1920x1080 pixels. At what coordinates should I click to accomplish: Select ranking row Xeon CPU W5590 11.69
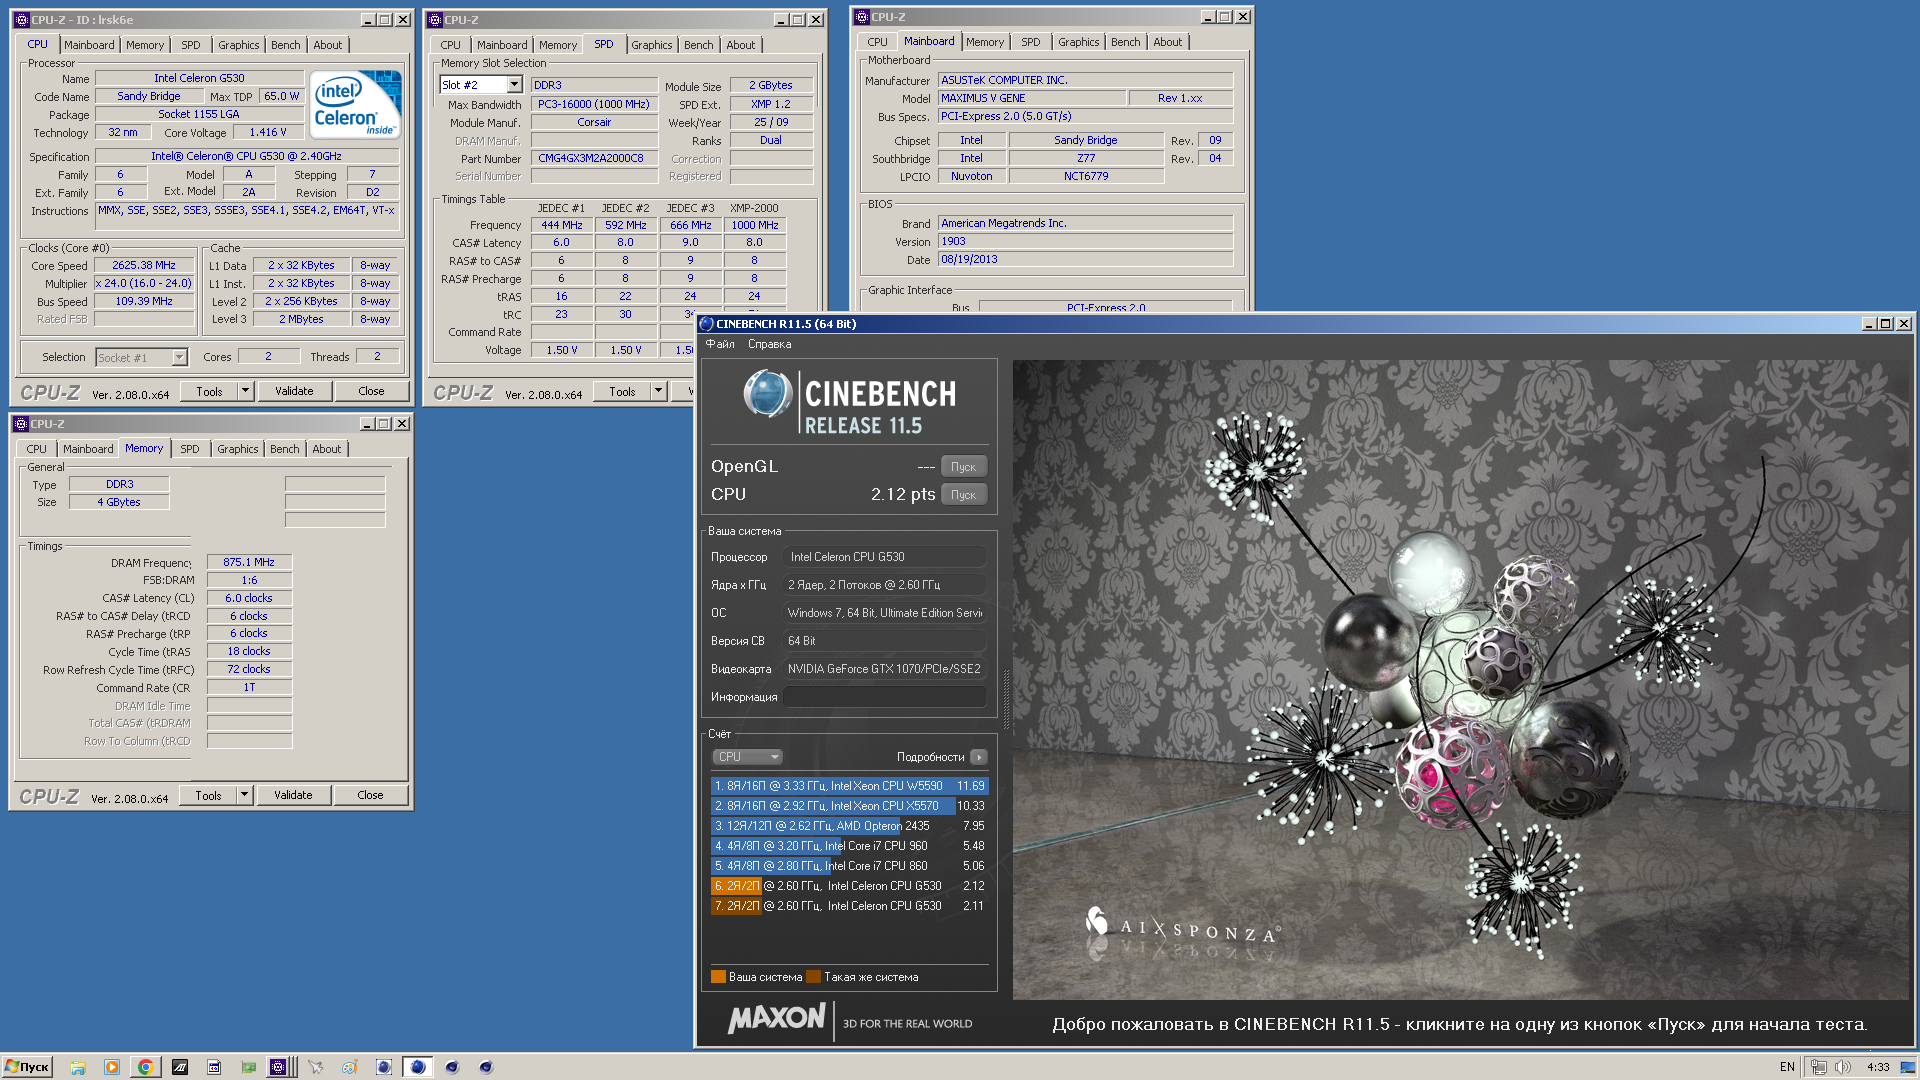pyautogui.click(x=849, y=786)
